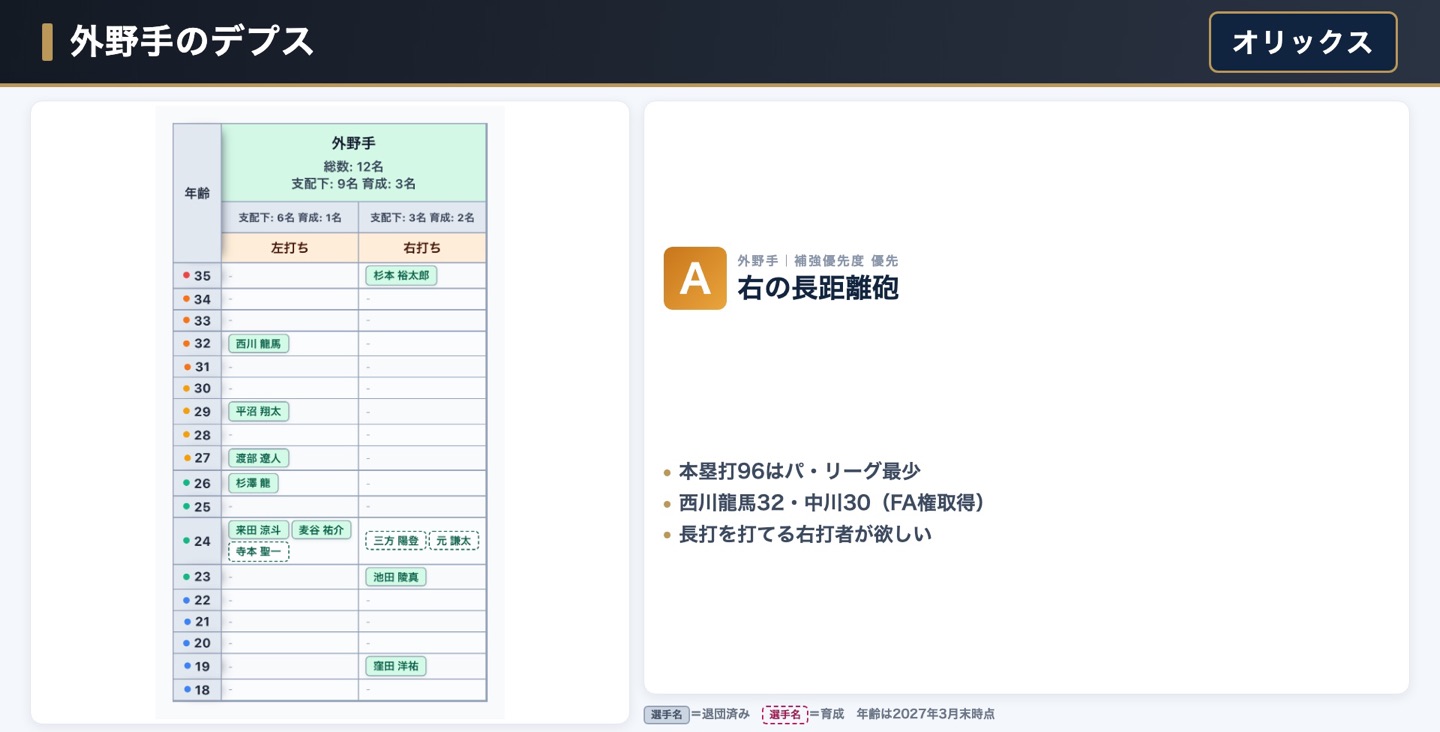Click the オリックス team button
Screen dimensions: 1440x732
1303,42
